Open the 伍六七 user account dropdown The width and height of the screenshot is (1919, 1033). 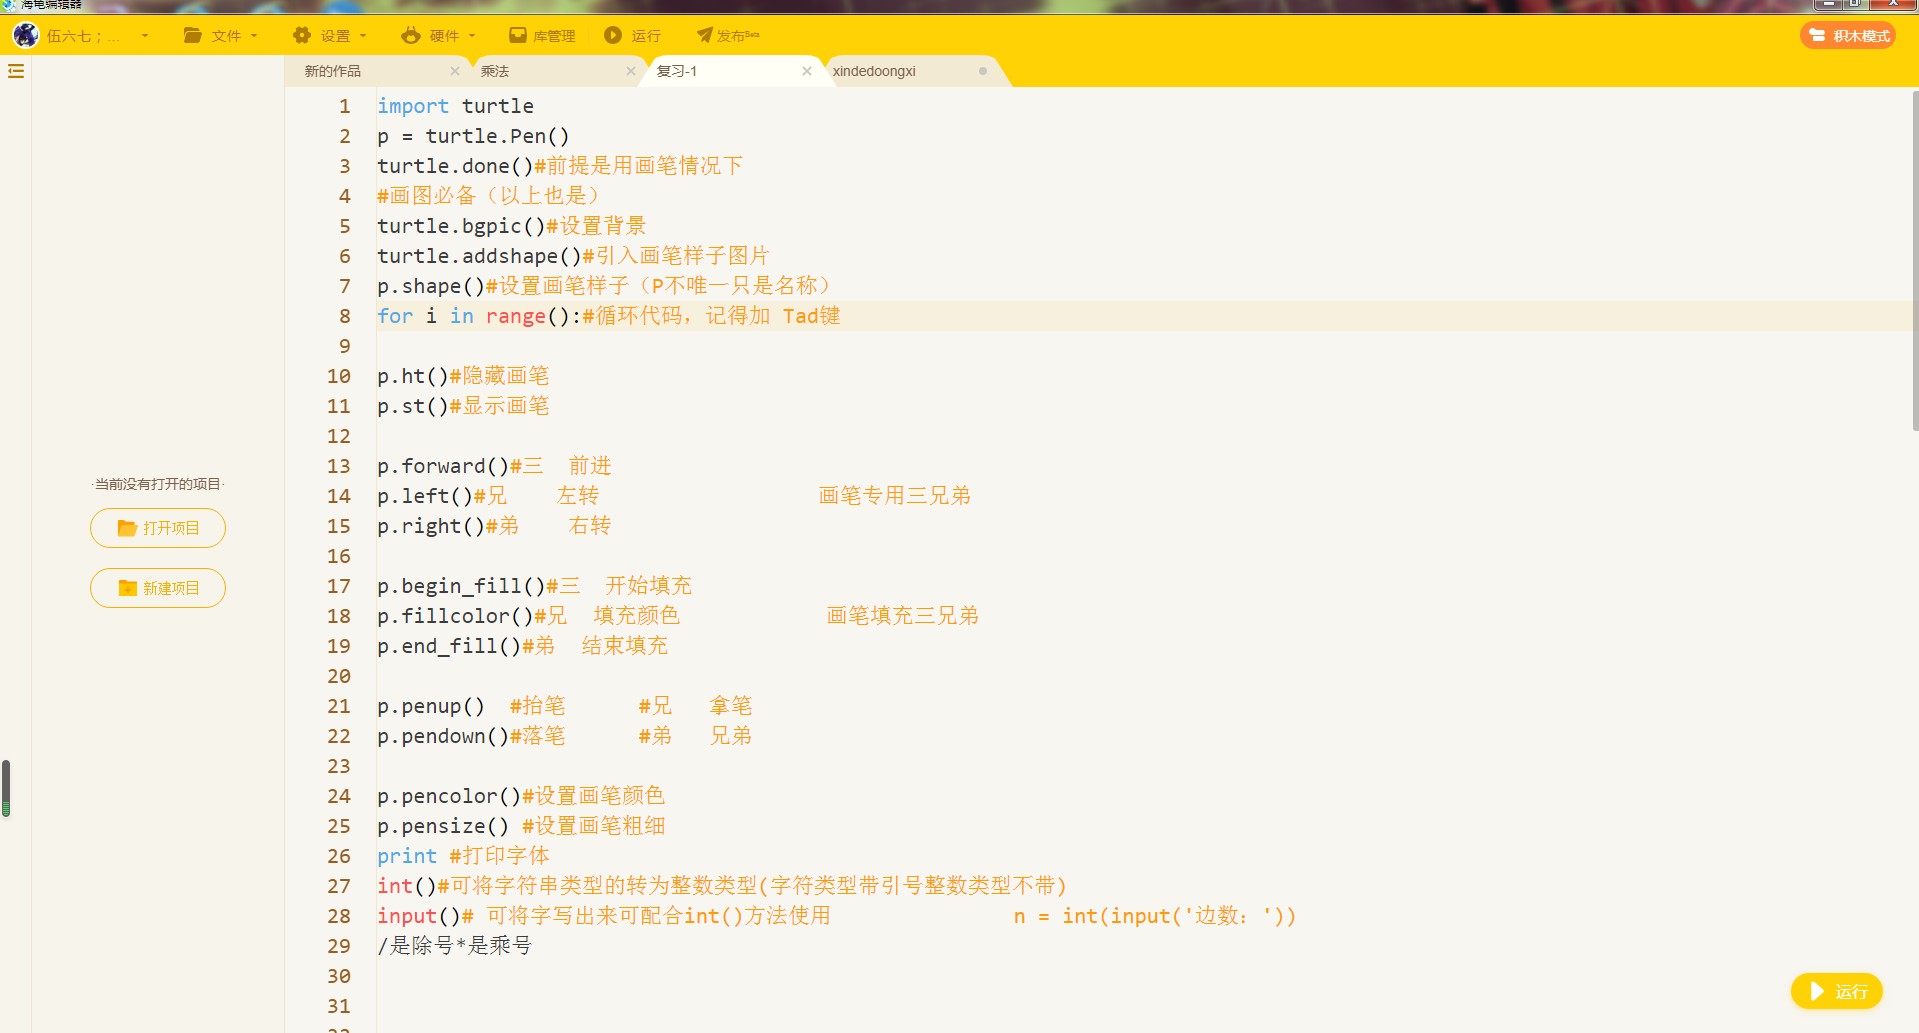(81, 36)
